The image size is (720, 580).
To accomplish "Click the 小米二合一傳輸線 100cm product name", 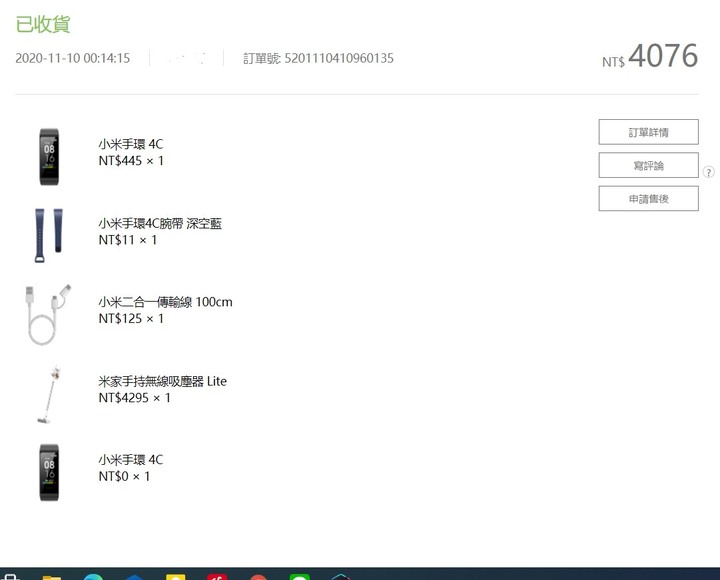I will click(x=165, y=302).
